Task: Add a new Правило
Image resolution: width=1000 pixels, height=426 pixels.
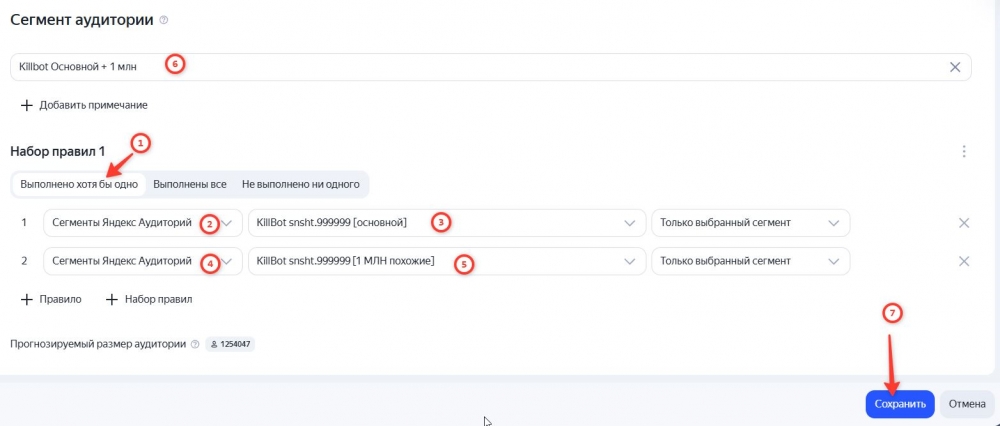Action: [x=51, y=300]
